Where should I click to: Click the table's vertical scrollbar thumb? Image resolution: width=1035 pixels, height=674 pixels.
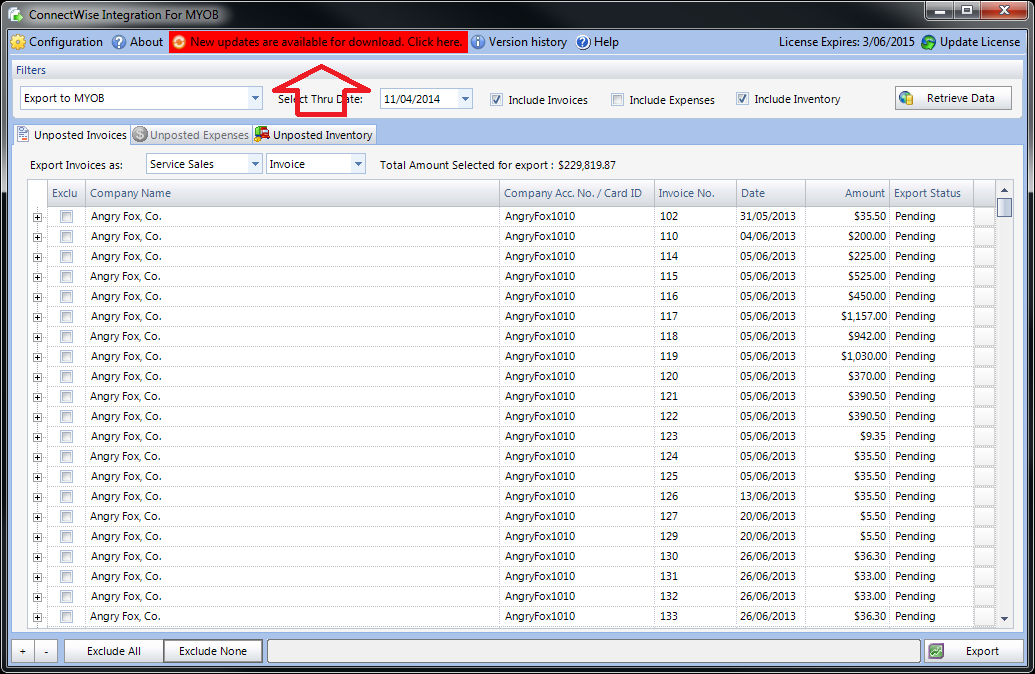[1005, 207]
